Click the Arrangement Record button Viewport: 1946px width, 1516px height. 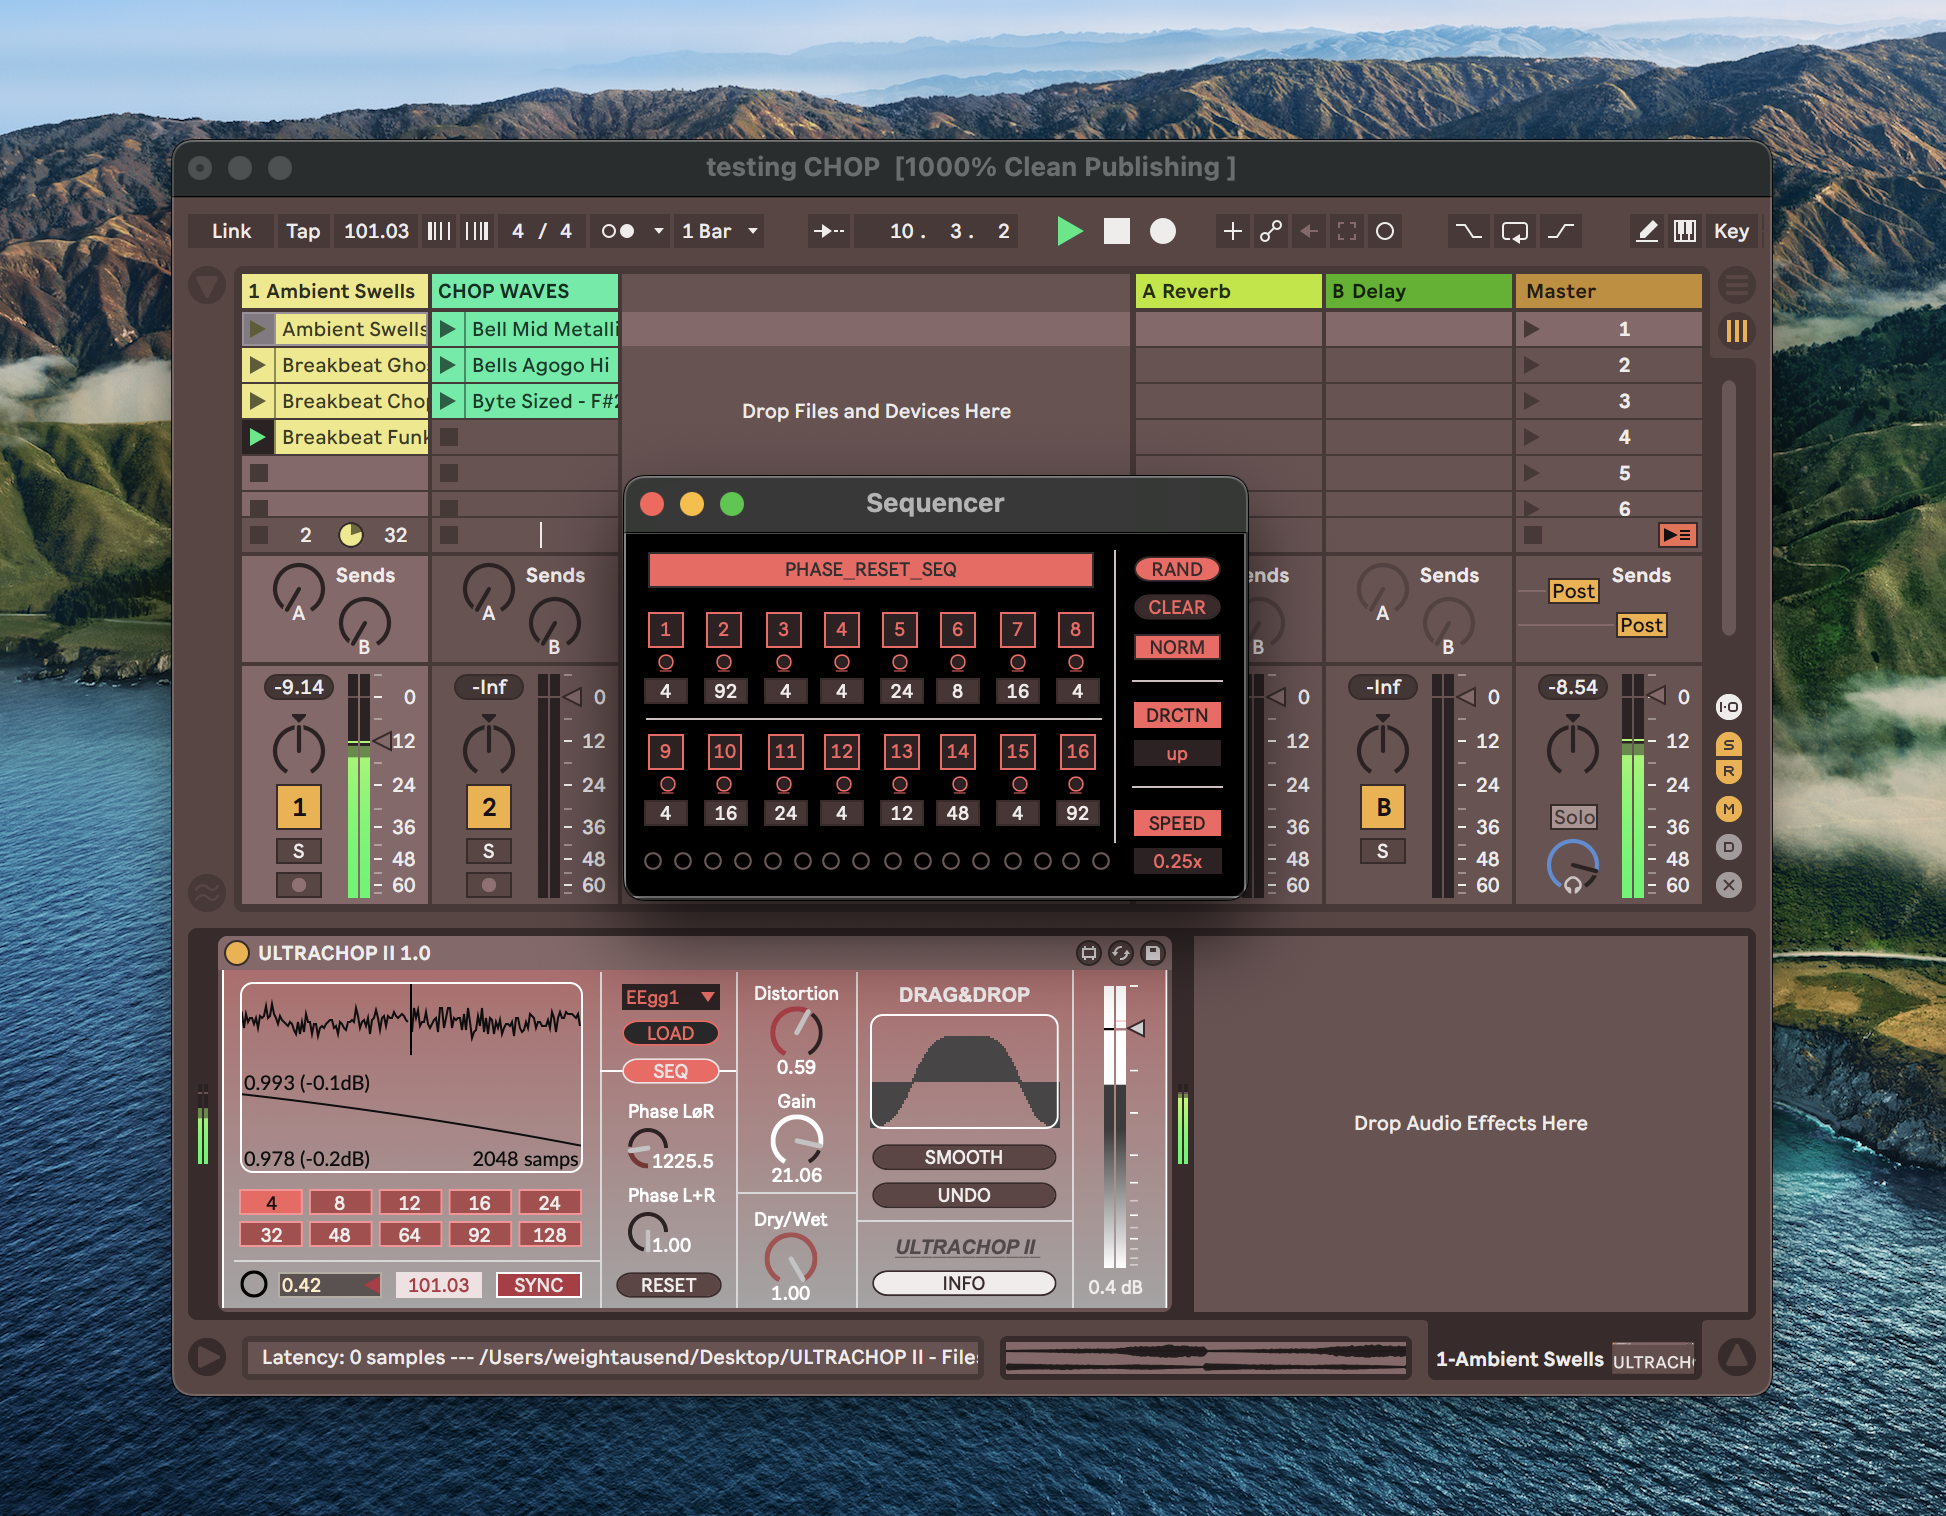point(1162,231)
